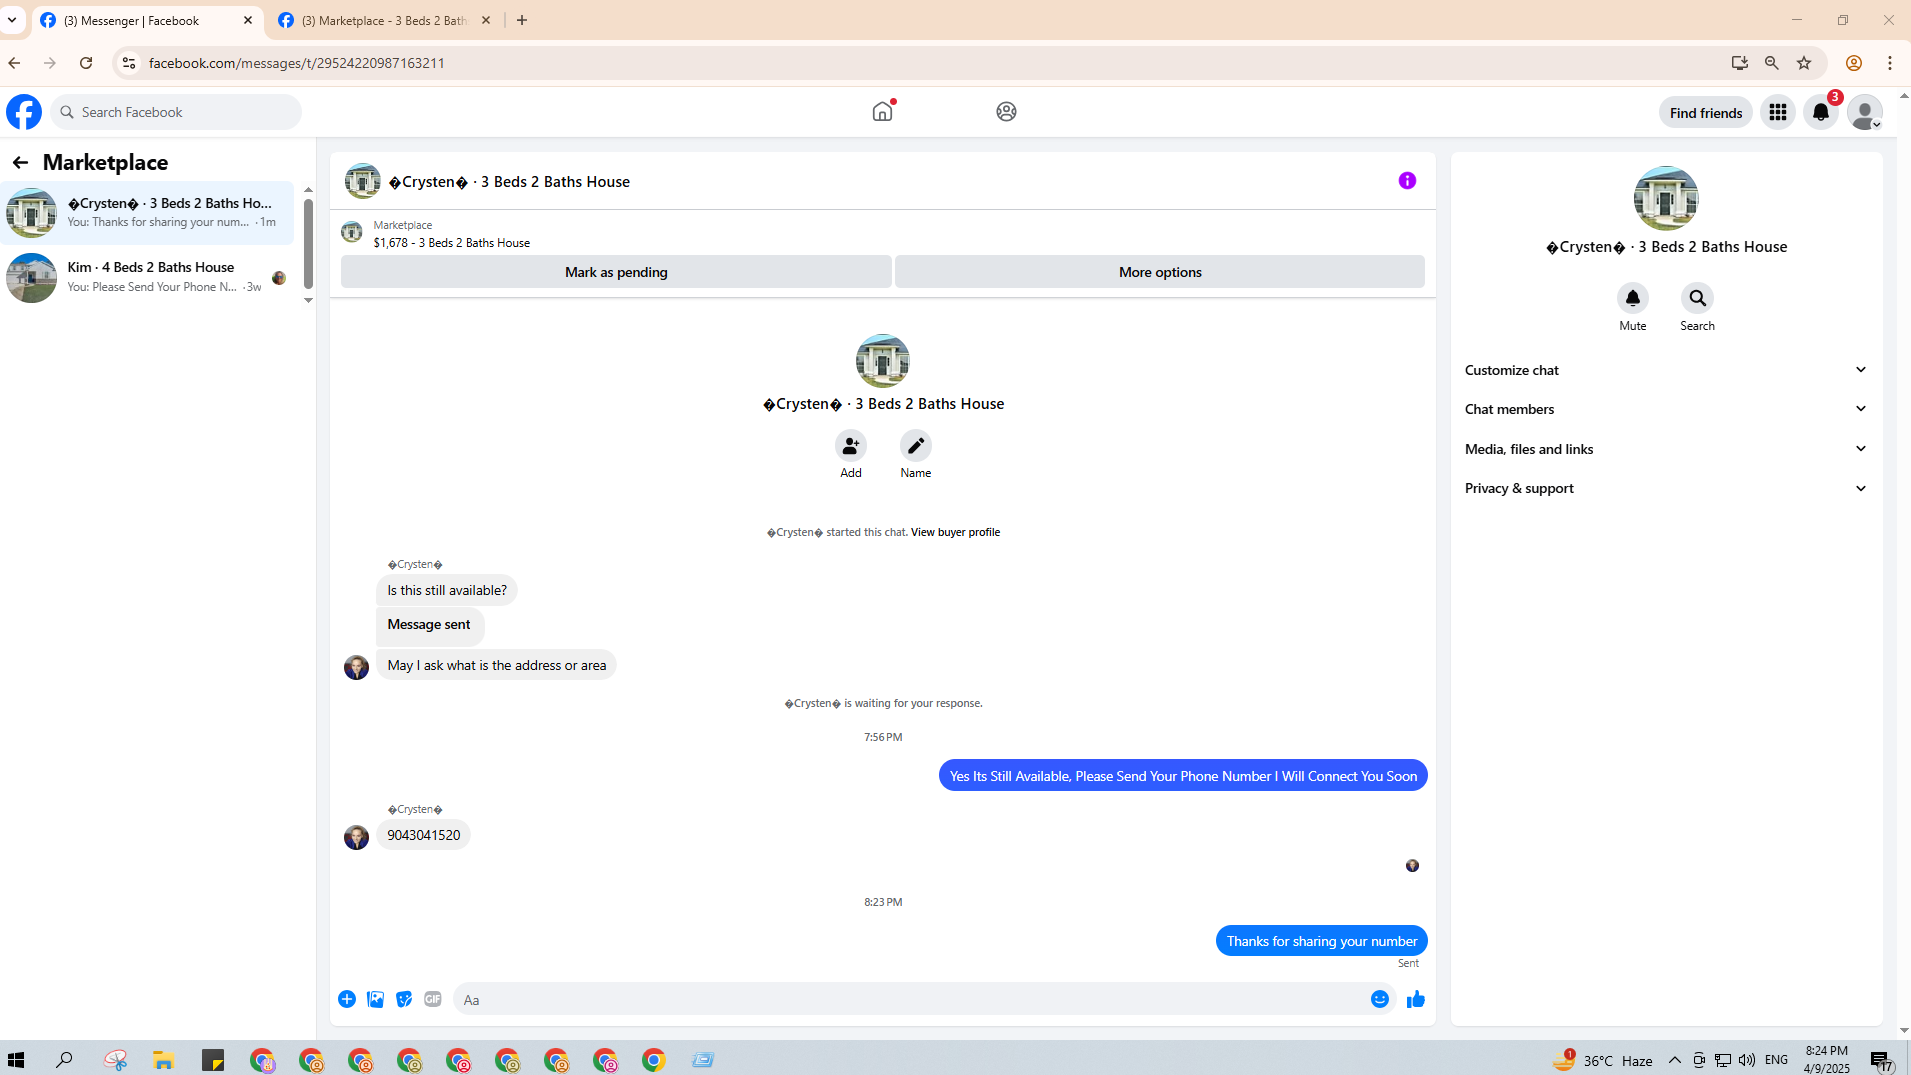The width and height of the screenshot is (1911, 1075).
Task: Close the Marketplace browser tab
Action: (x=486, y=20)
